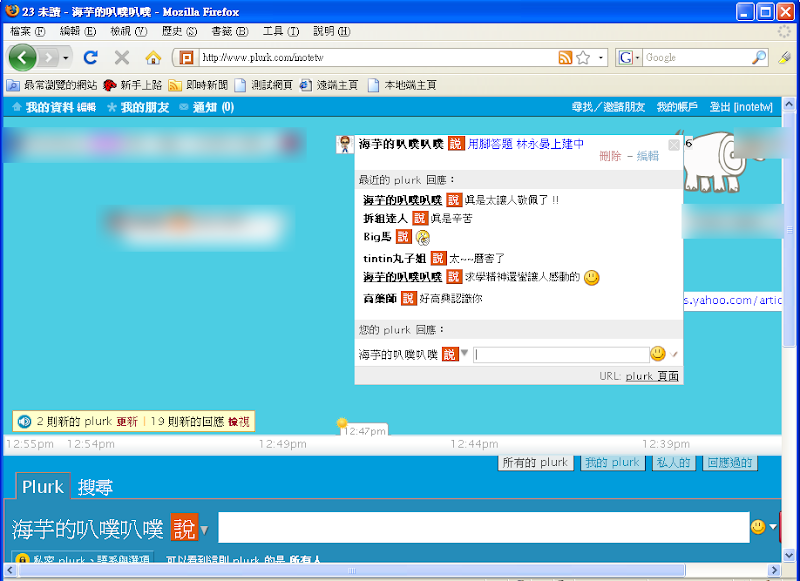This screenshot has width=800, height=581.
Task: Click the Google search input field
Action: click(696, 58)
